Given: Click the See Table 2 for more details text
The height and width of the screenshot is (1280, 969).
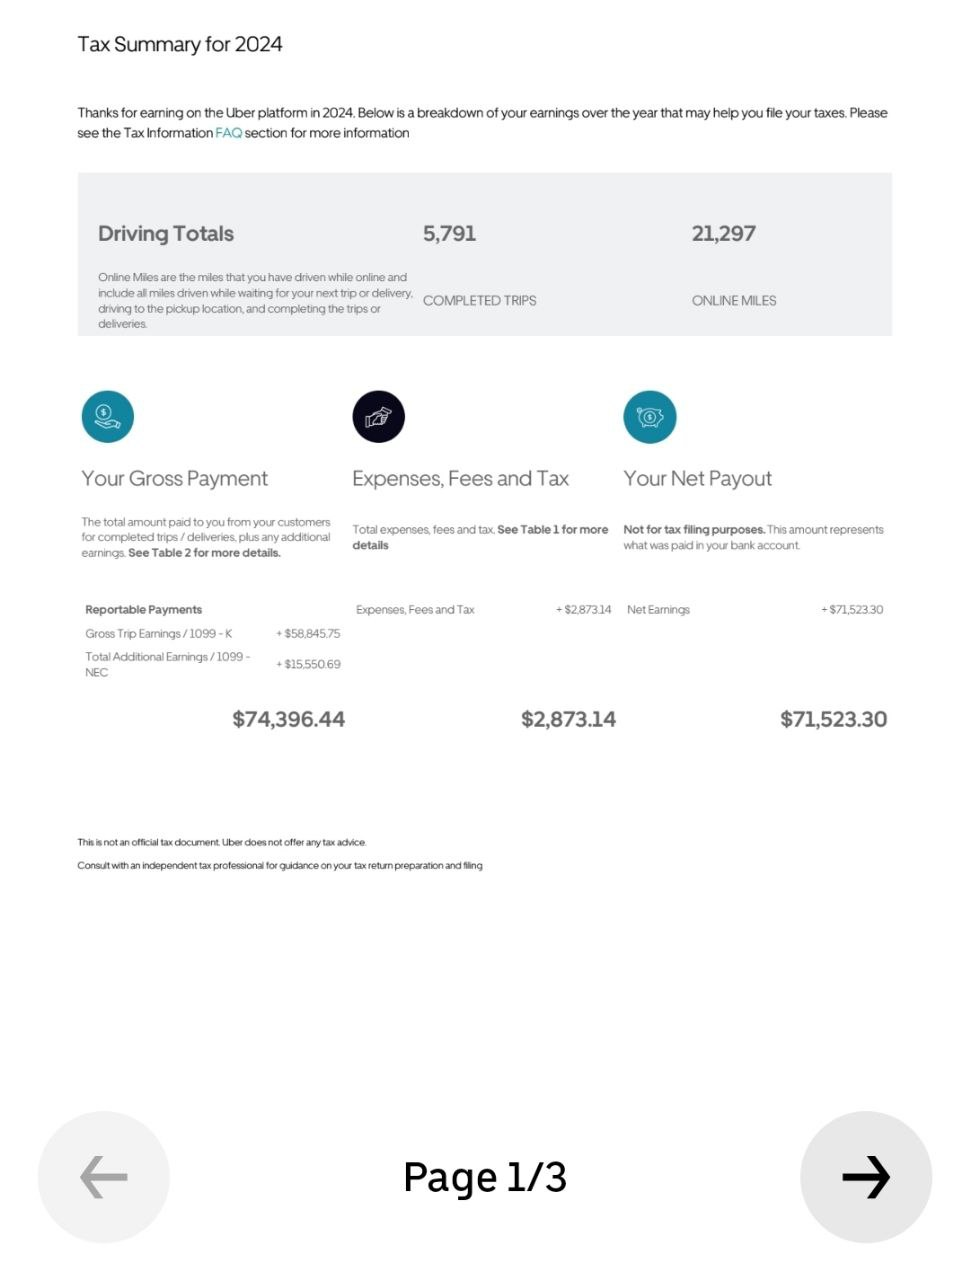Looking at the screenshot, I should tap(204, 553).
